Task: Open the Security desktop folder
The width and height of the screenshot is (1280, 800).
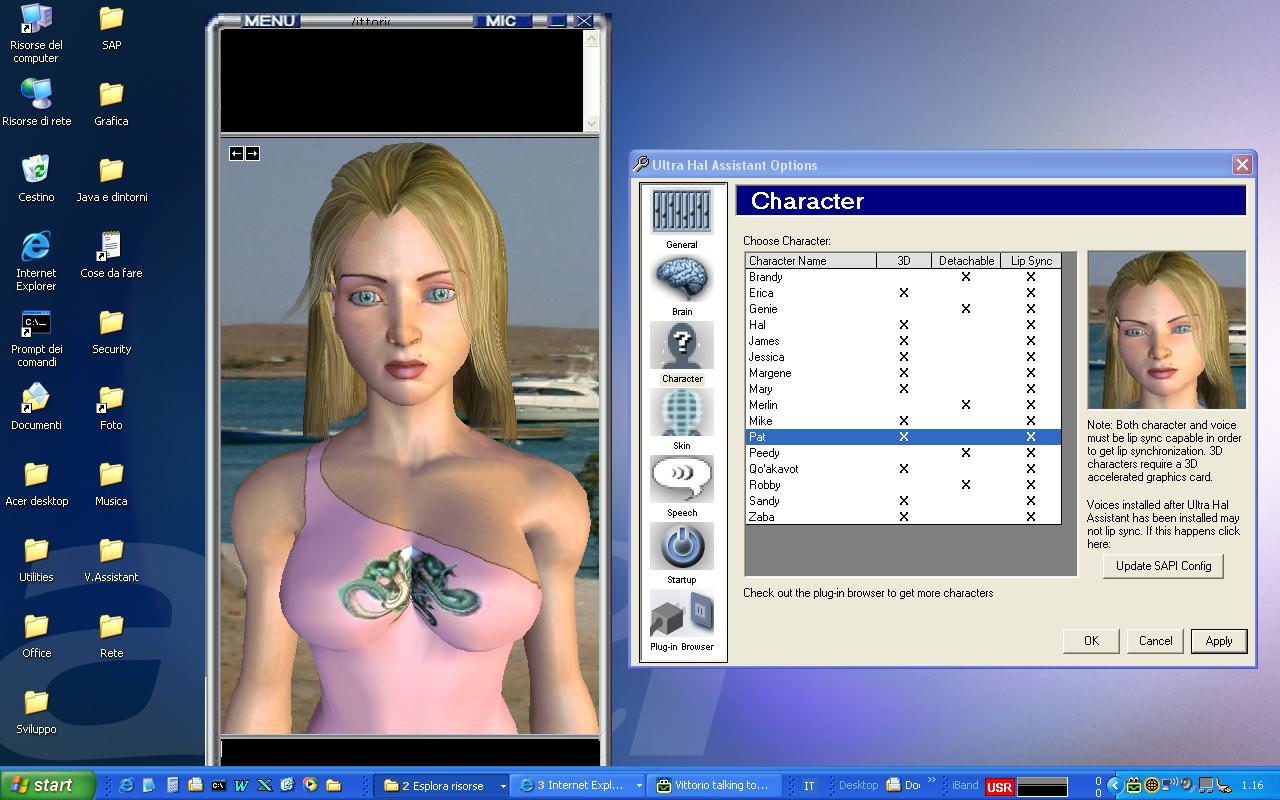Action: [111, 331]
